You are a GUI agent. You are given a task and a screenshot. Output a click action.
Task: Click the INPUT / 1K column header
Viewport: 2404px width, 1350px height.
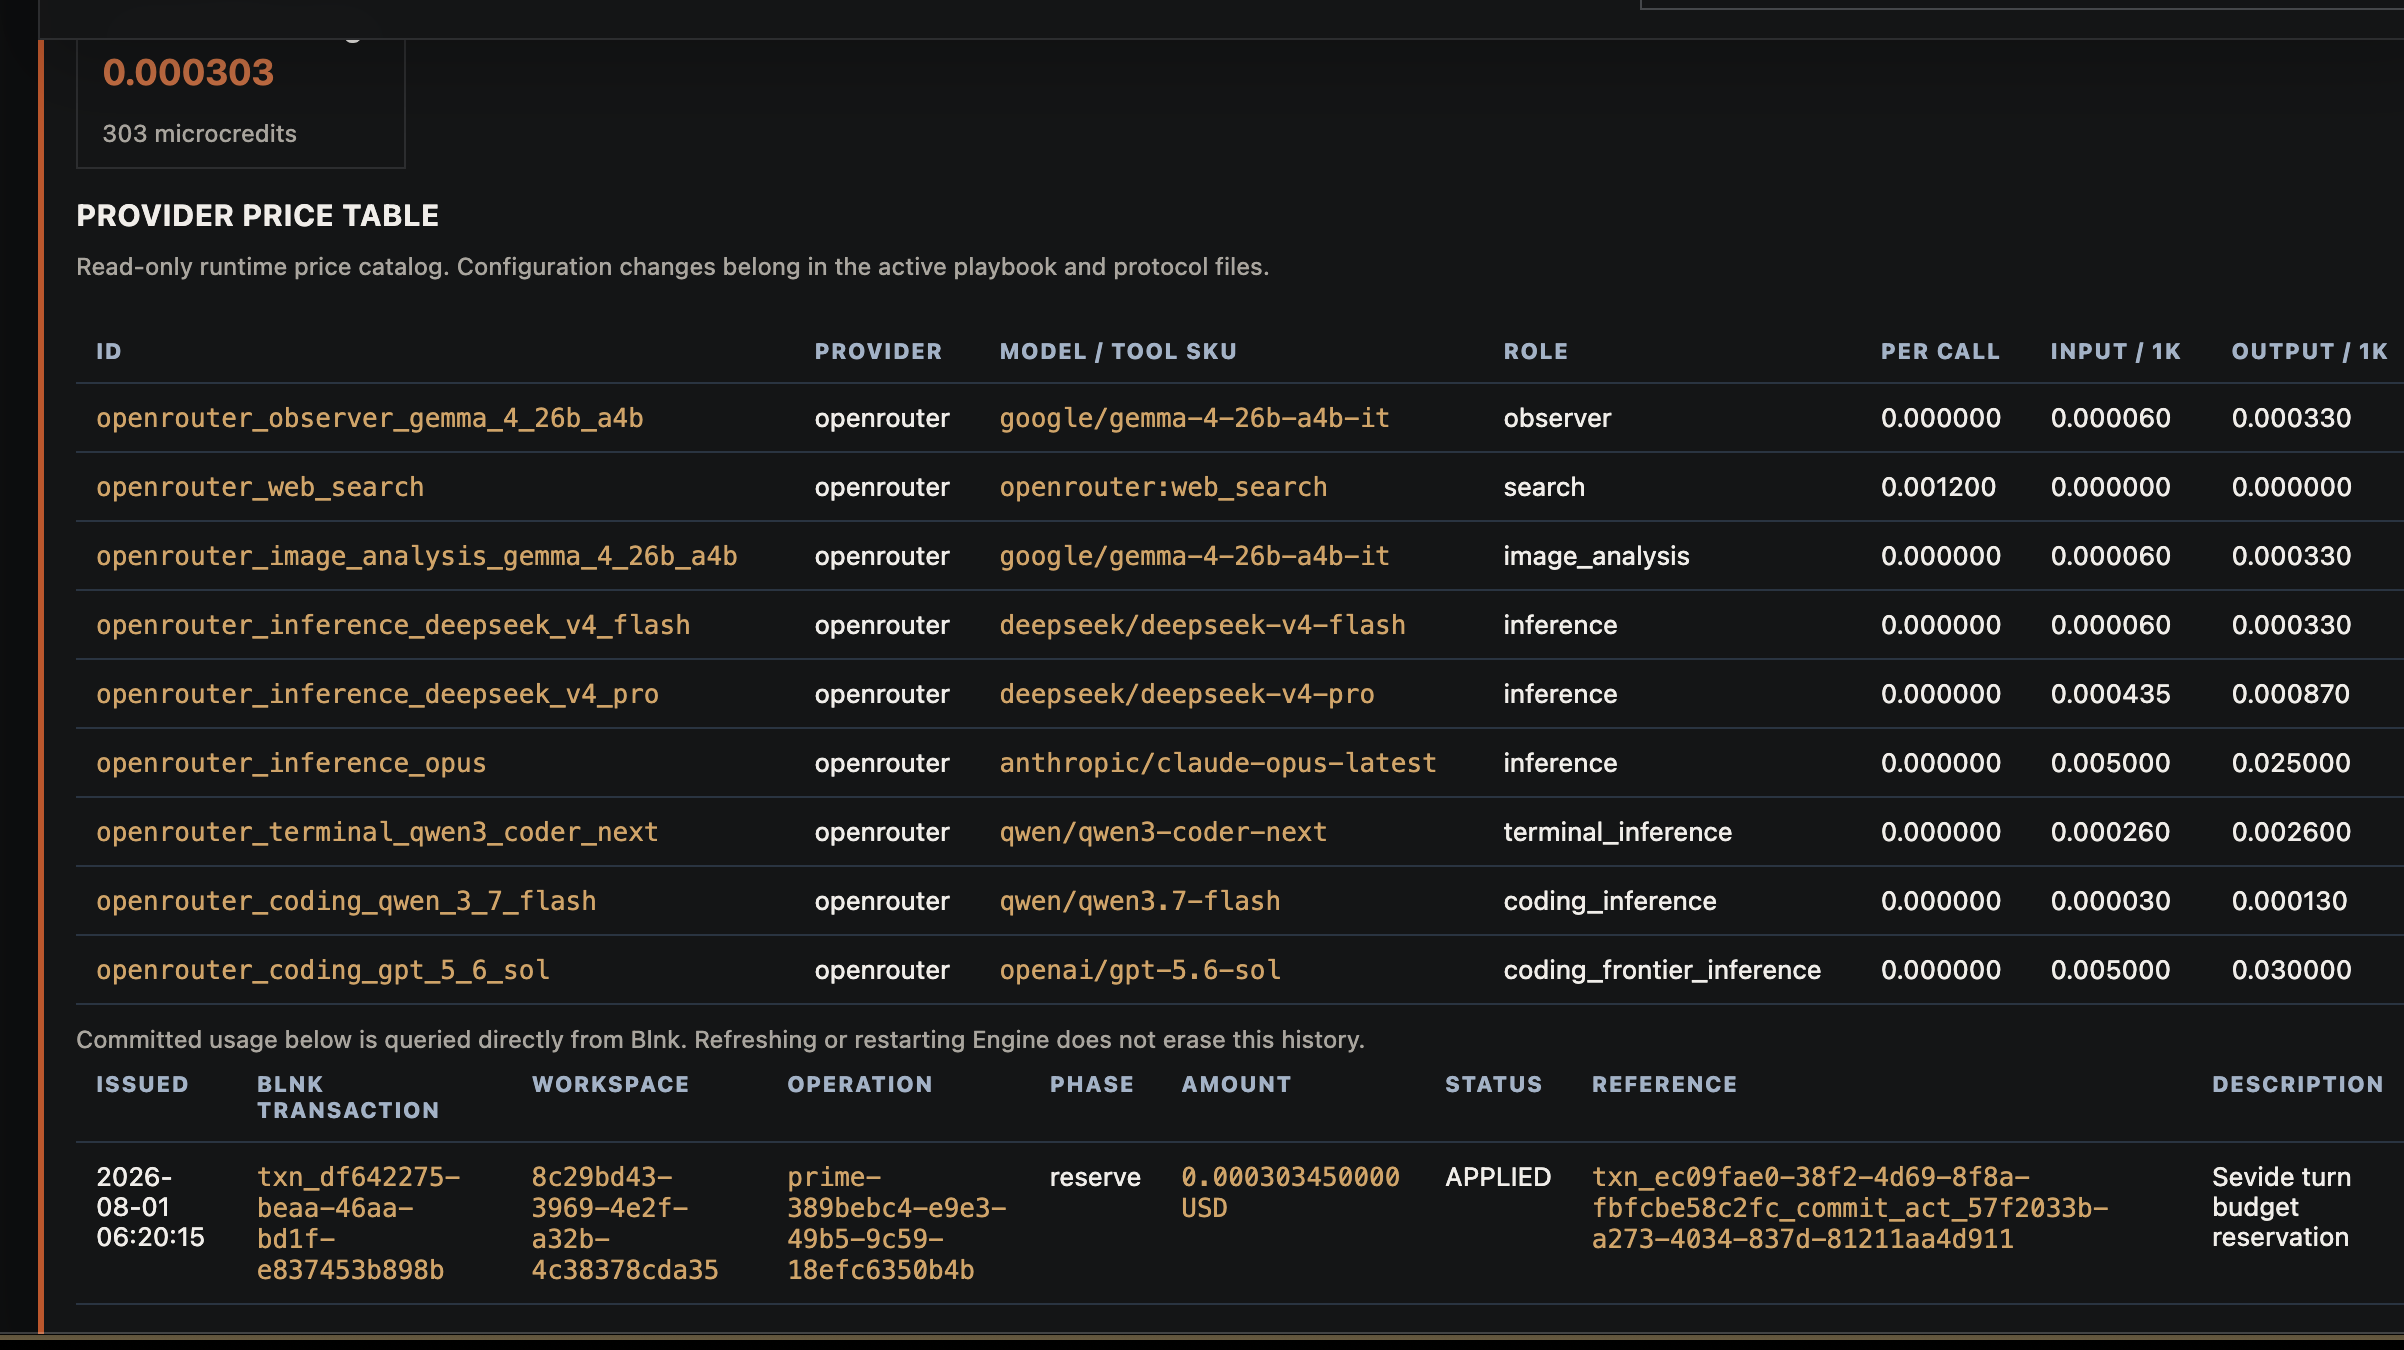(2115, 351)
